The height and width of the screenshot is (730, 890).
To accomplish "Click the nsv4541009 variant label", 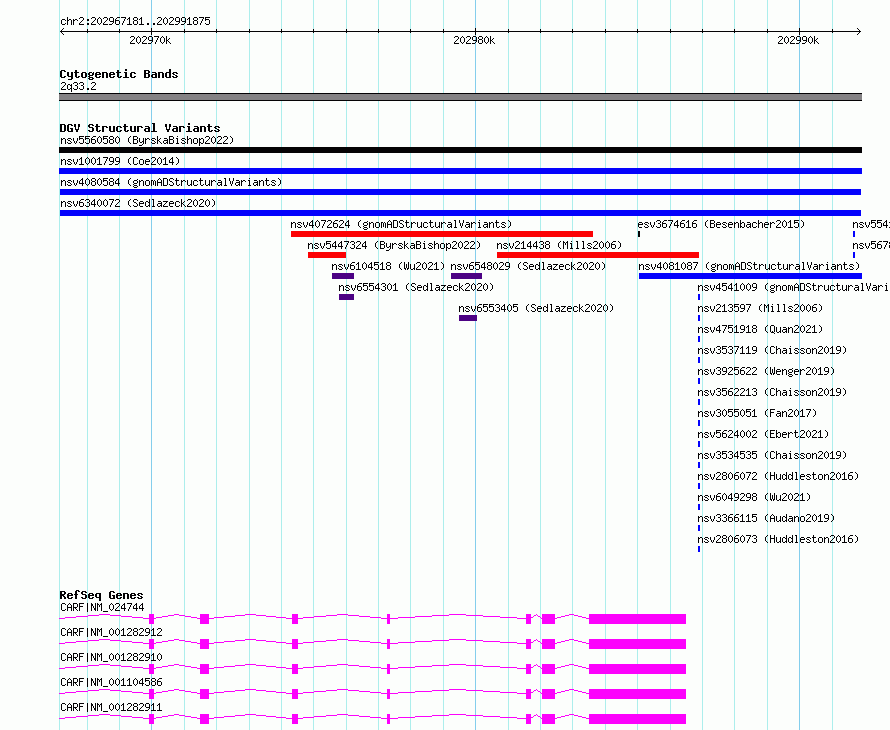I will [794, 287].
